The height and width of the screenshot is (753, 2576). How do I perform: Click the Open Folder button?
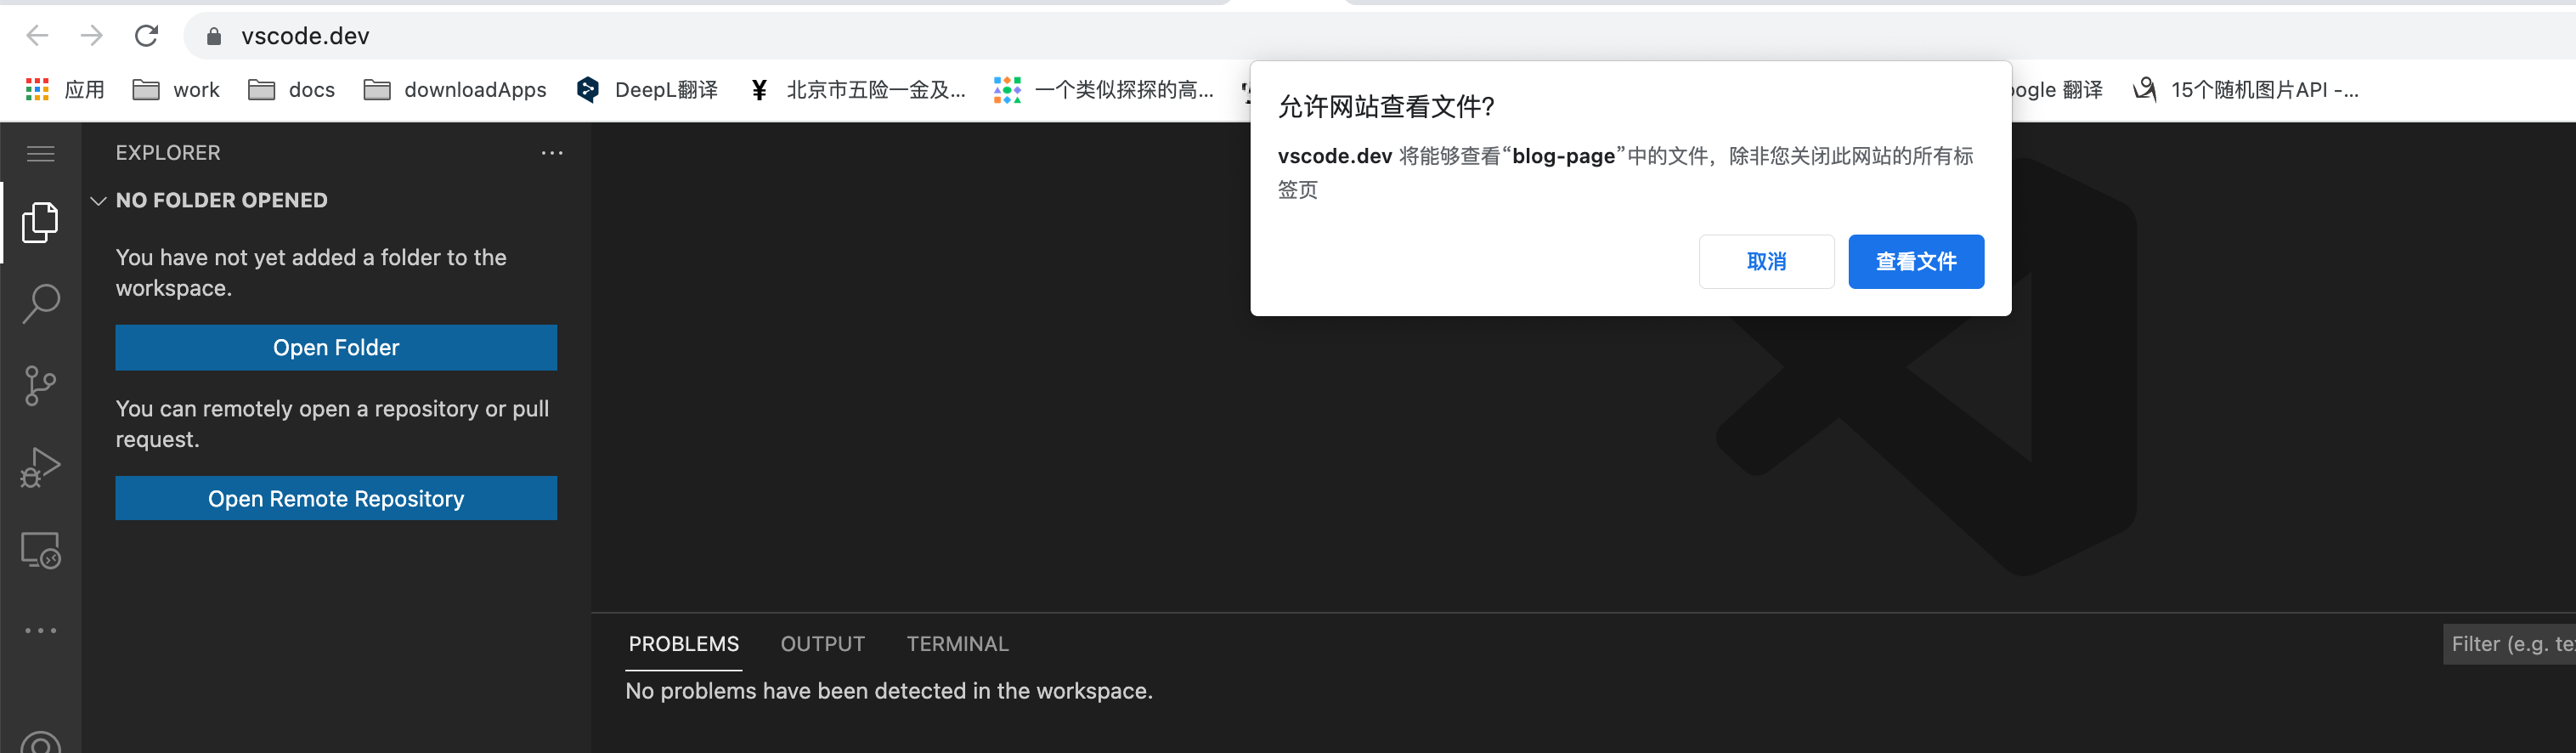[336, 347]
